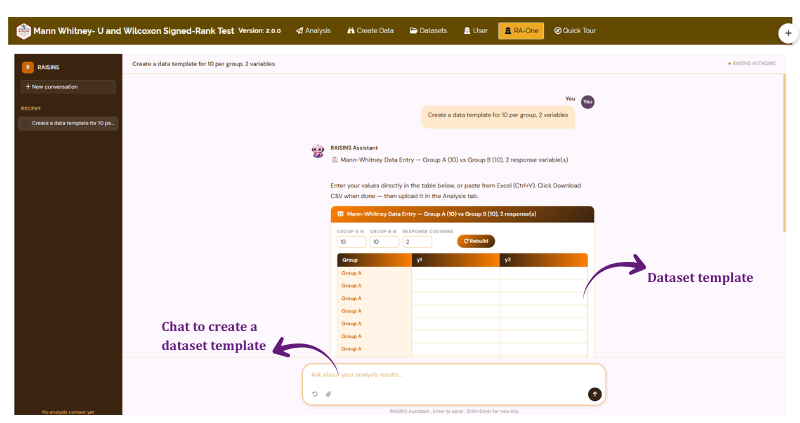800x423 pixels.
Task: Click the send arrow button in chat box
Action: point(594,394)
